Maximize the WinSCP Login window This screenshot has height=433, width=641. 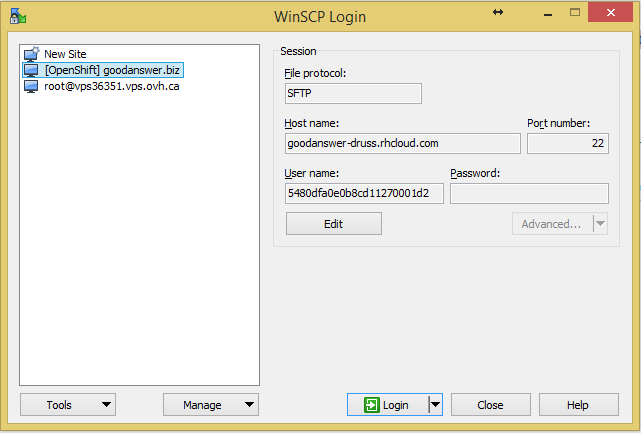coord(575,12)
